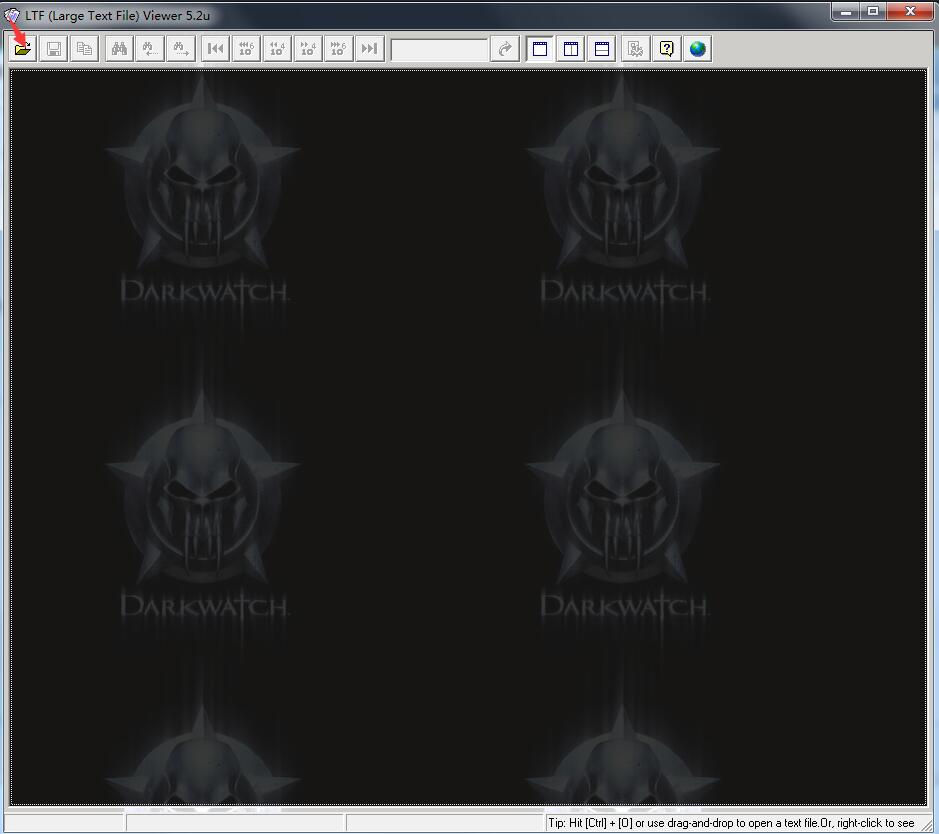Jump to the start of file
The height and width of the screenshot is (834, 939).
click(x=216, y=48)
